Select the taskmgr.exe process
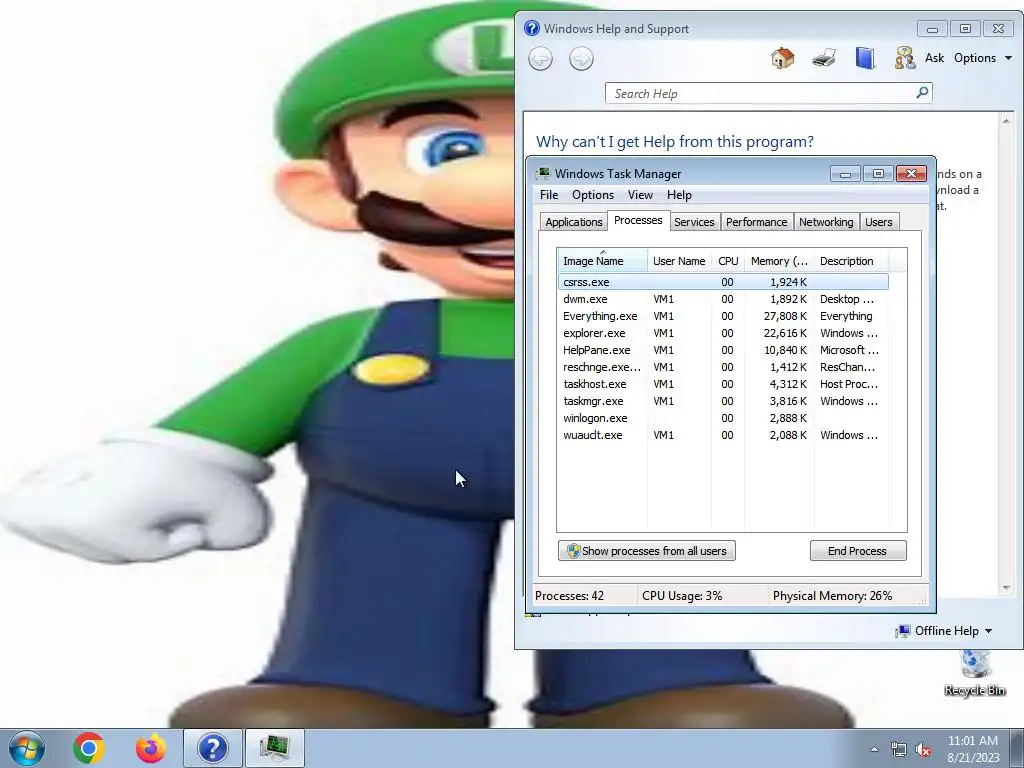Viewport: 1024px width, 768px height. (x=723, y=401)
